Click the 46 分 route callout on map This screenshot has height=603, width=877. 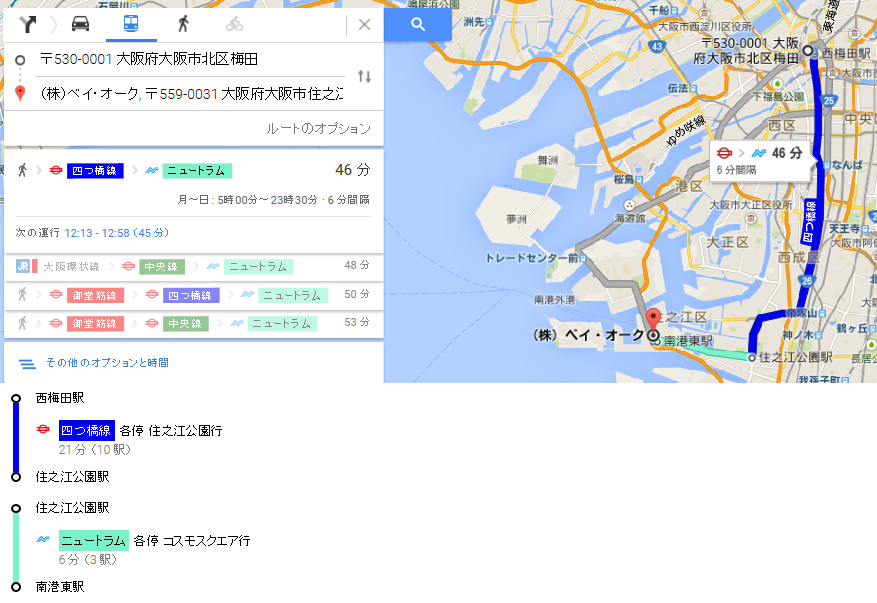coord(760,161)
